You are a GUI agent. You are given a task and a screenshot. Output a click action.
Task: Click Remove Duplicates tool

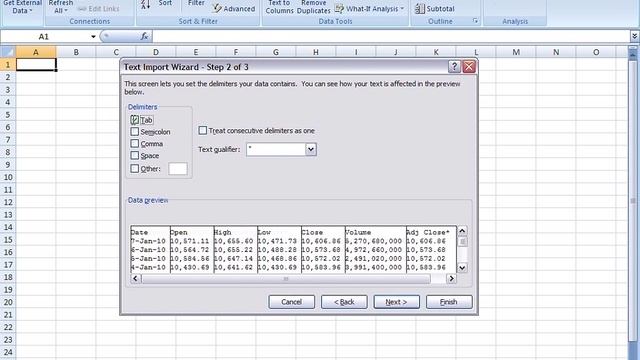tap(313, 7)
